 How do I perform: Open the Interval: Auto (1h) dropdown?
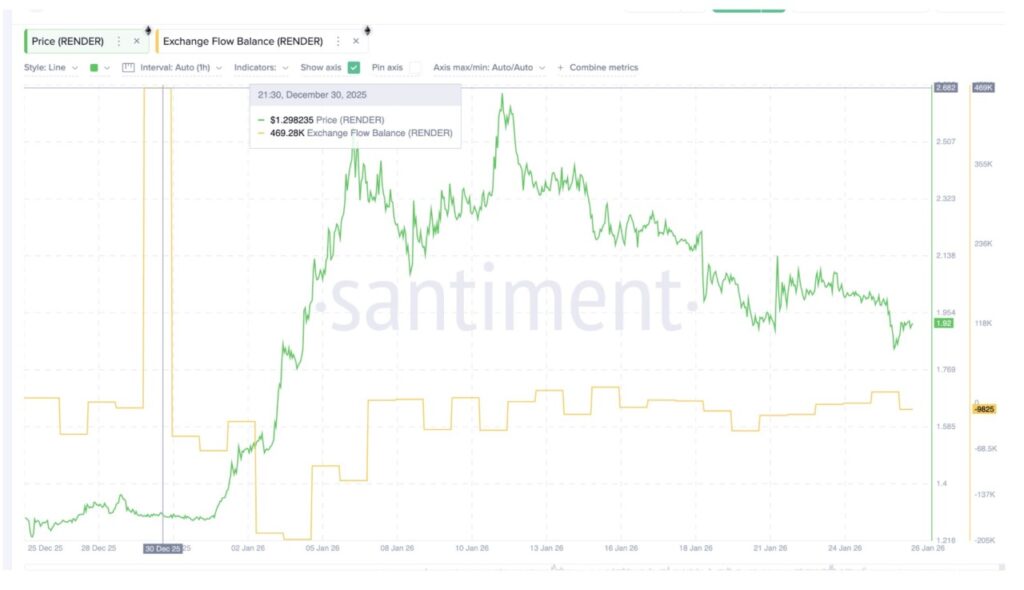pyautogui.click(x=181, y=68)
